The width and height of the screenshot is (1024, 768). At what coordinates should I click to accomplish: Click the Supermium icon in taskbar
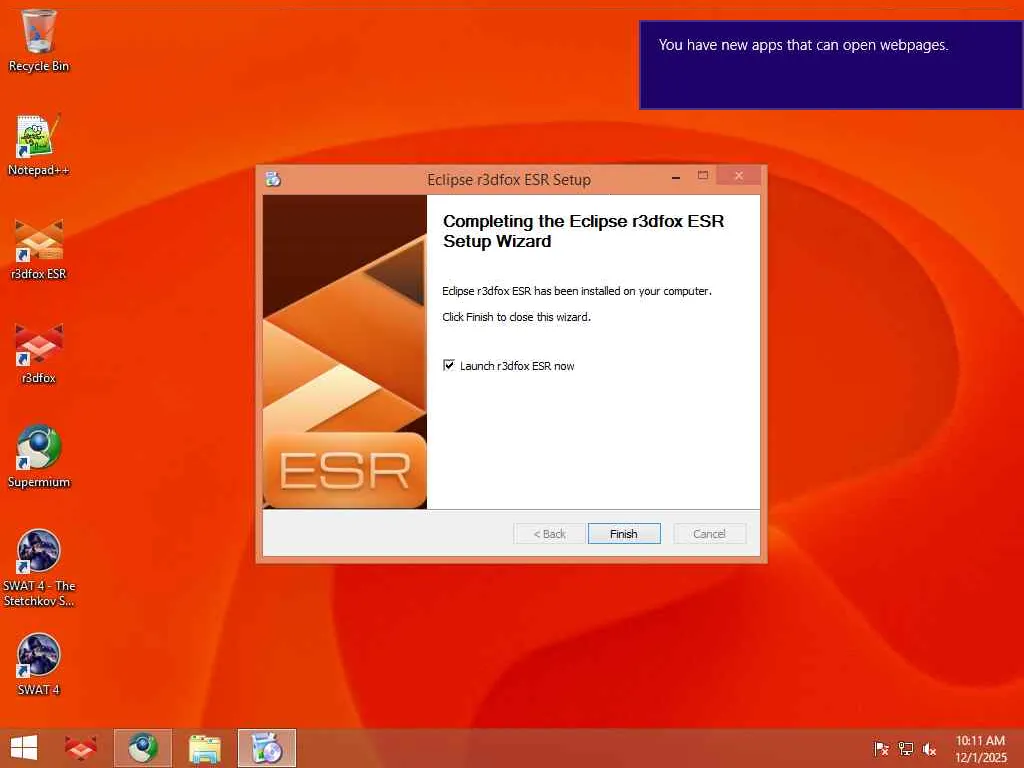tap(143, 748)
